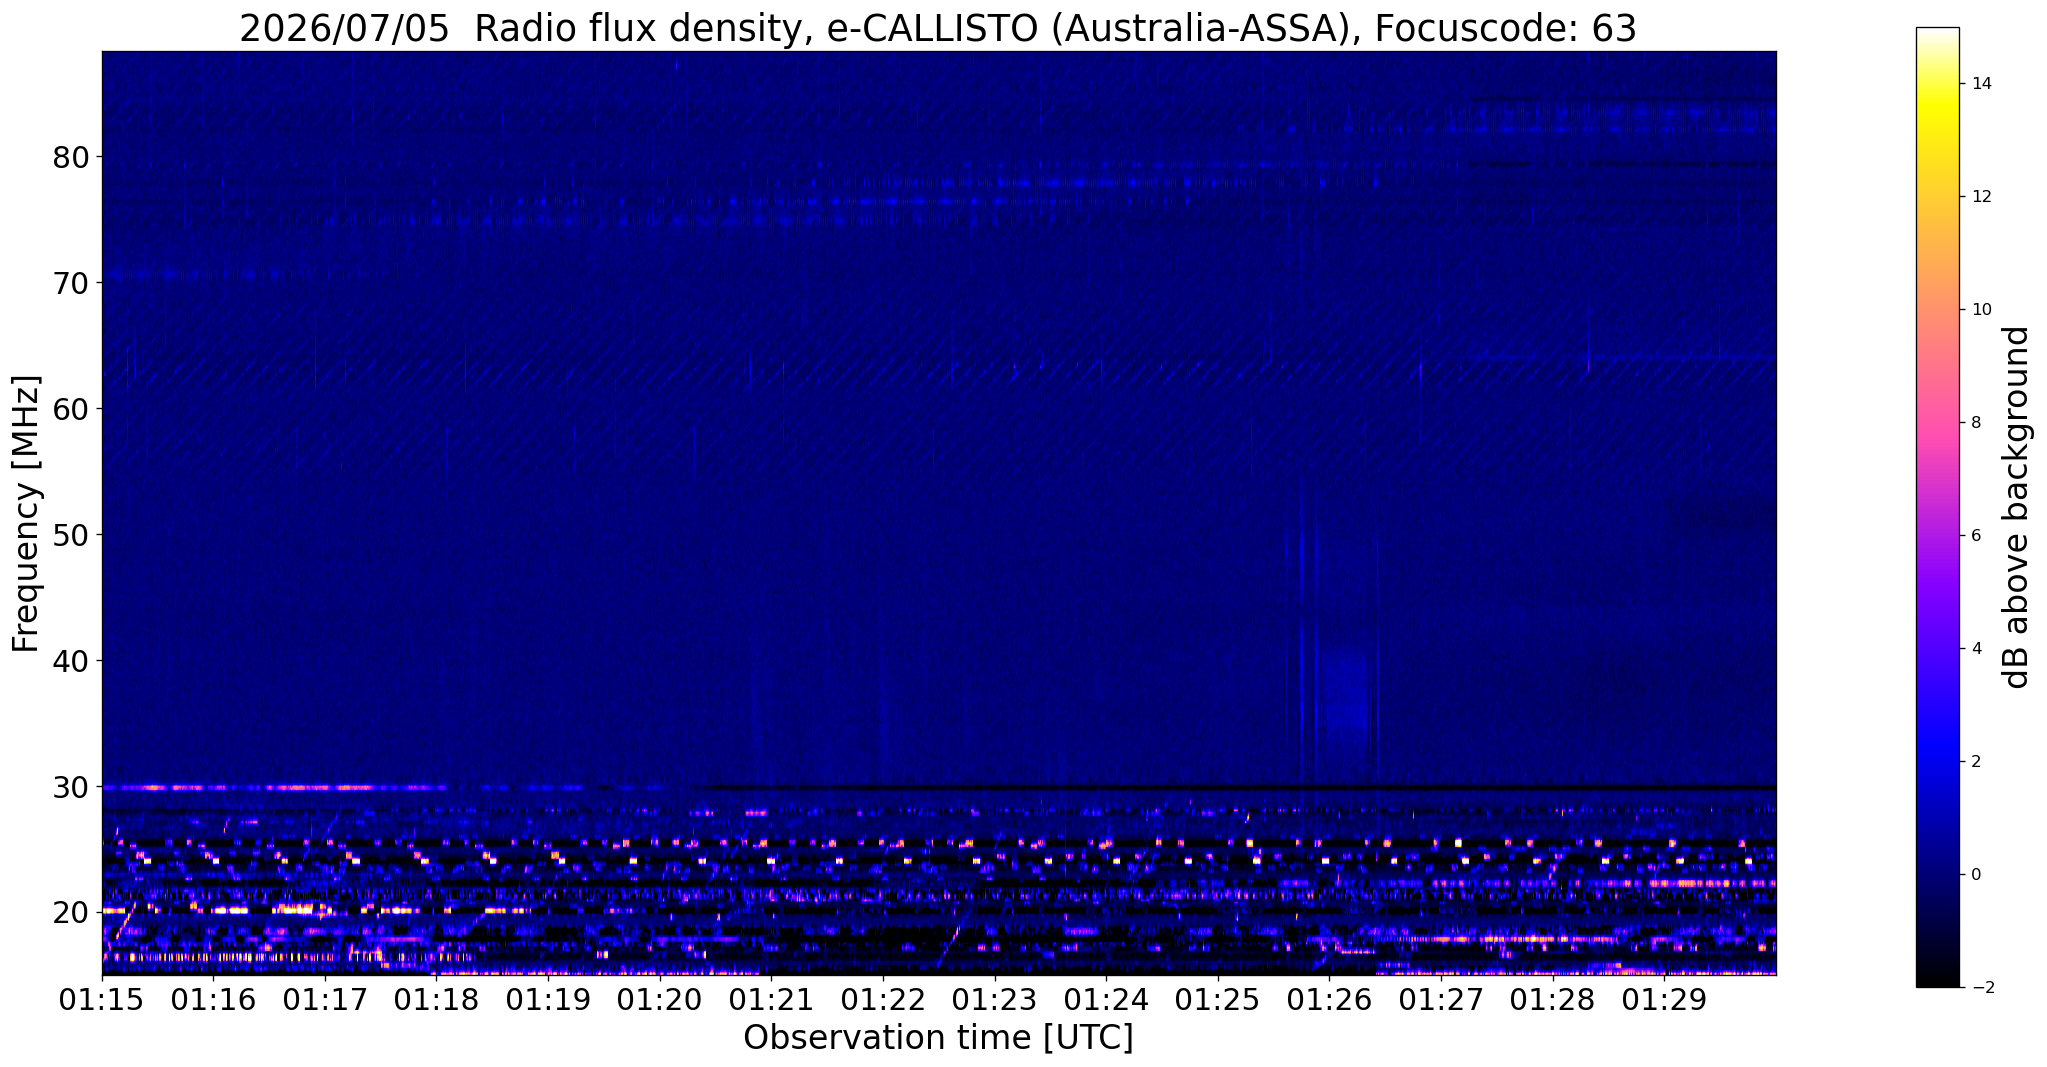The height and width of the screenshot is (1067, 2047).
Task: Click the 01:26 time axis tick label
Action: pos(1329,998)
